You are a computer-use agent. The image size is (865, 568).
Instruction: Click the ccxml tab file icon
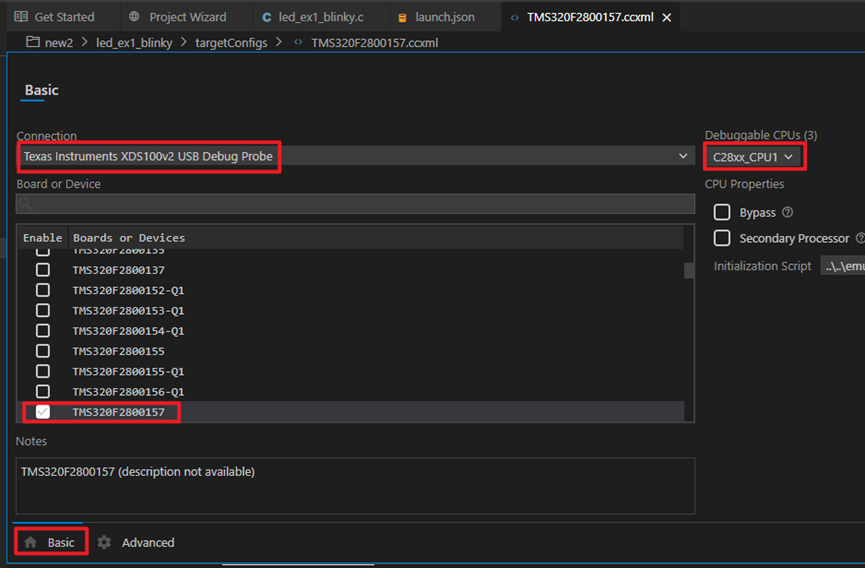pyautogui.click(x=515, y=18)
